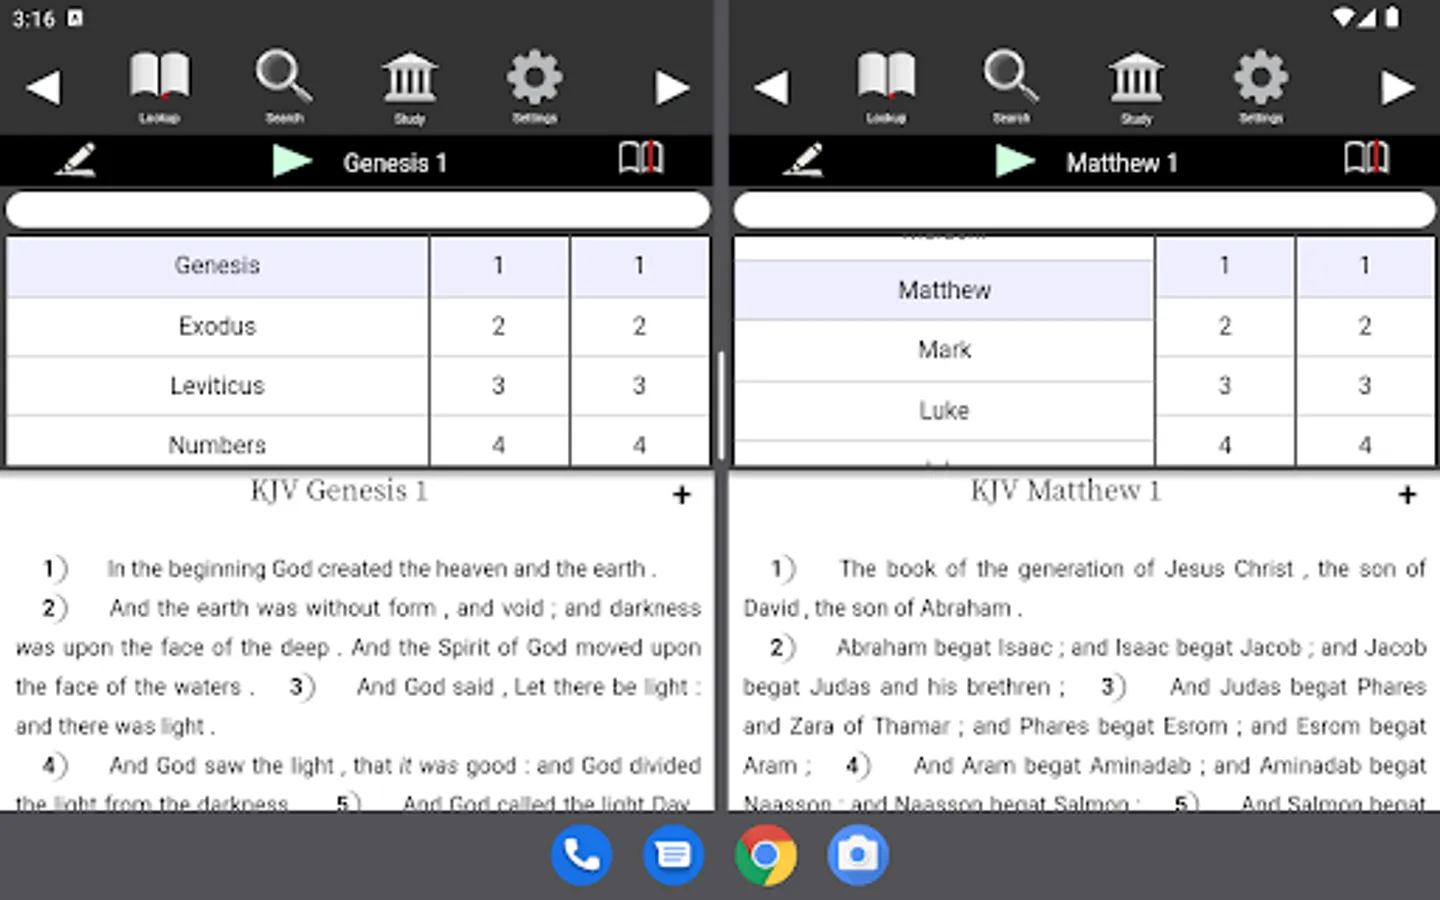The height and width of the screenshot is (900, 1440).
Task: Grab the split divider handle between panes
Action: pyautogui.click(x=721, y=405)
